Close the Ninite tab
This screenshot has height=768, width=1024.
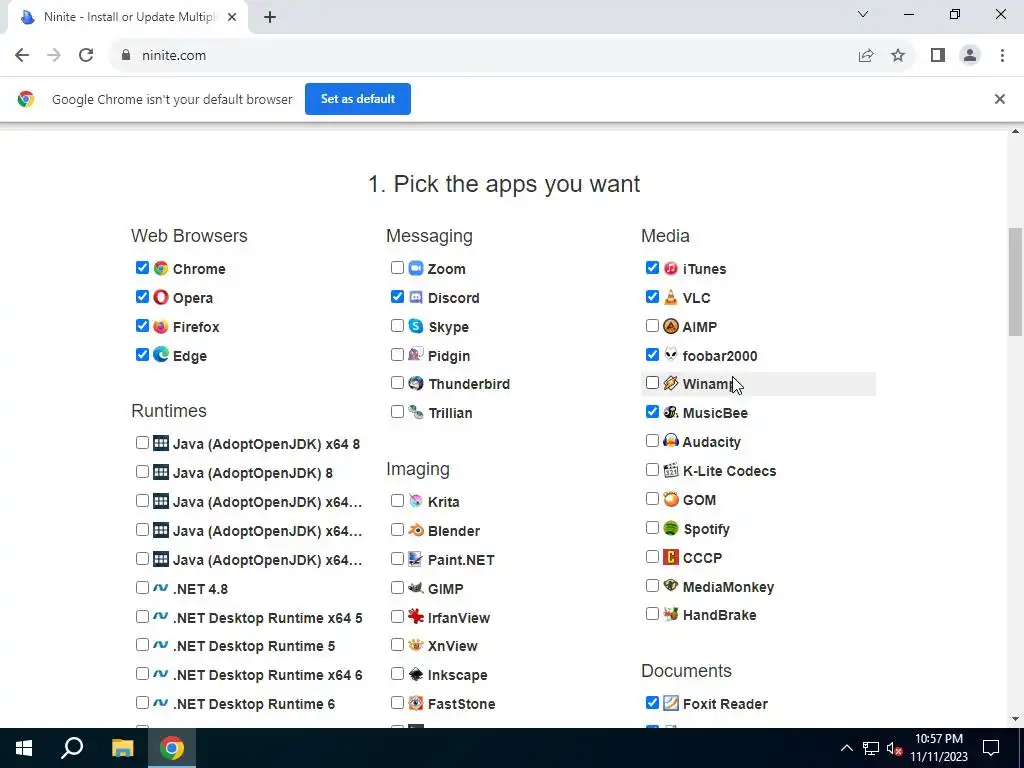tap(232, 18)
